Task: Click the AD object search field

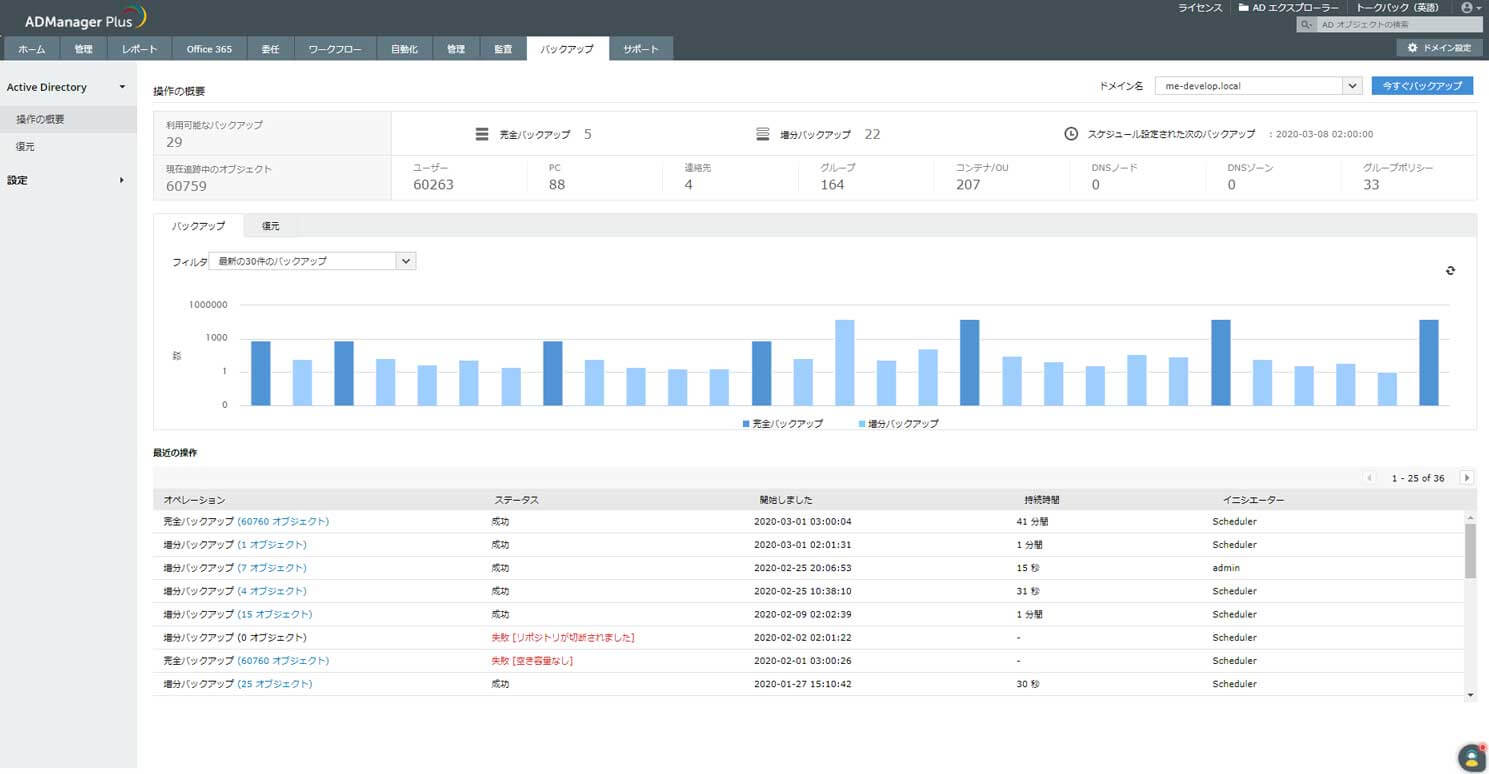Action: 1397,25
